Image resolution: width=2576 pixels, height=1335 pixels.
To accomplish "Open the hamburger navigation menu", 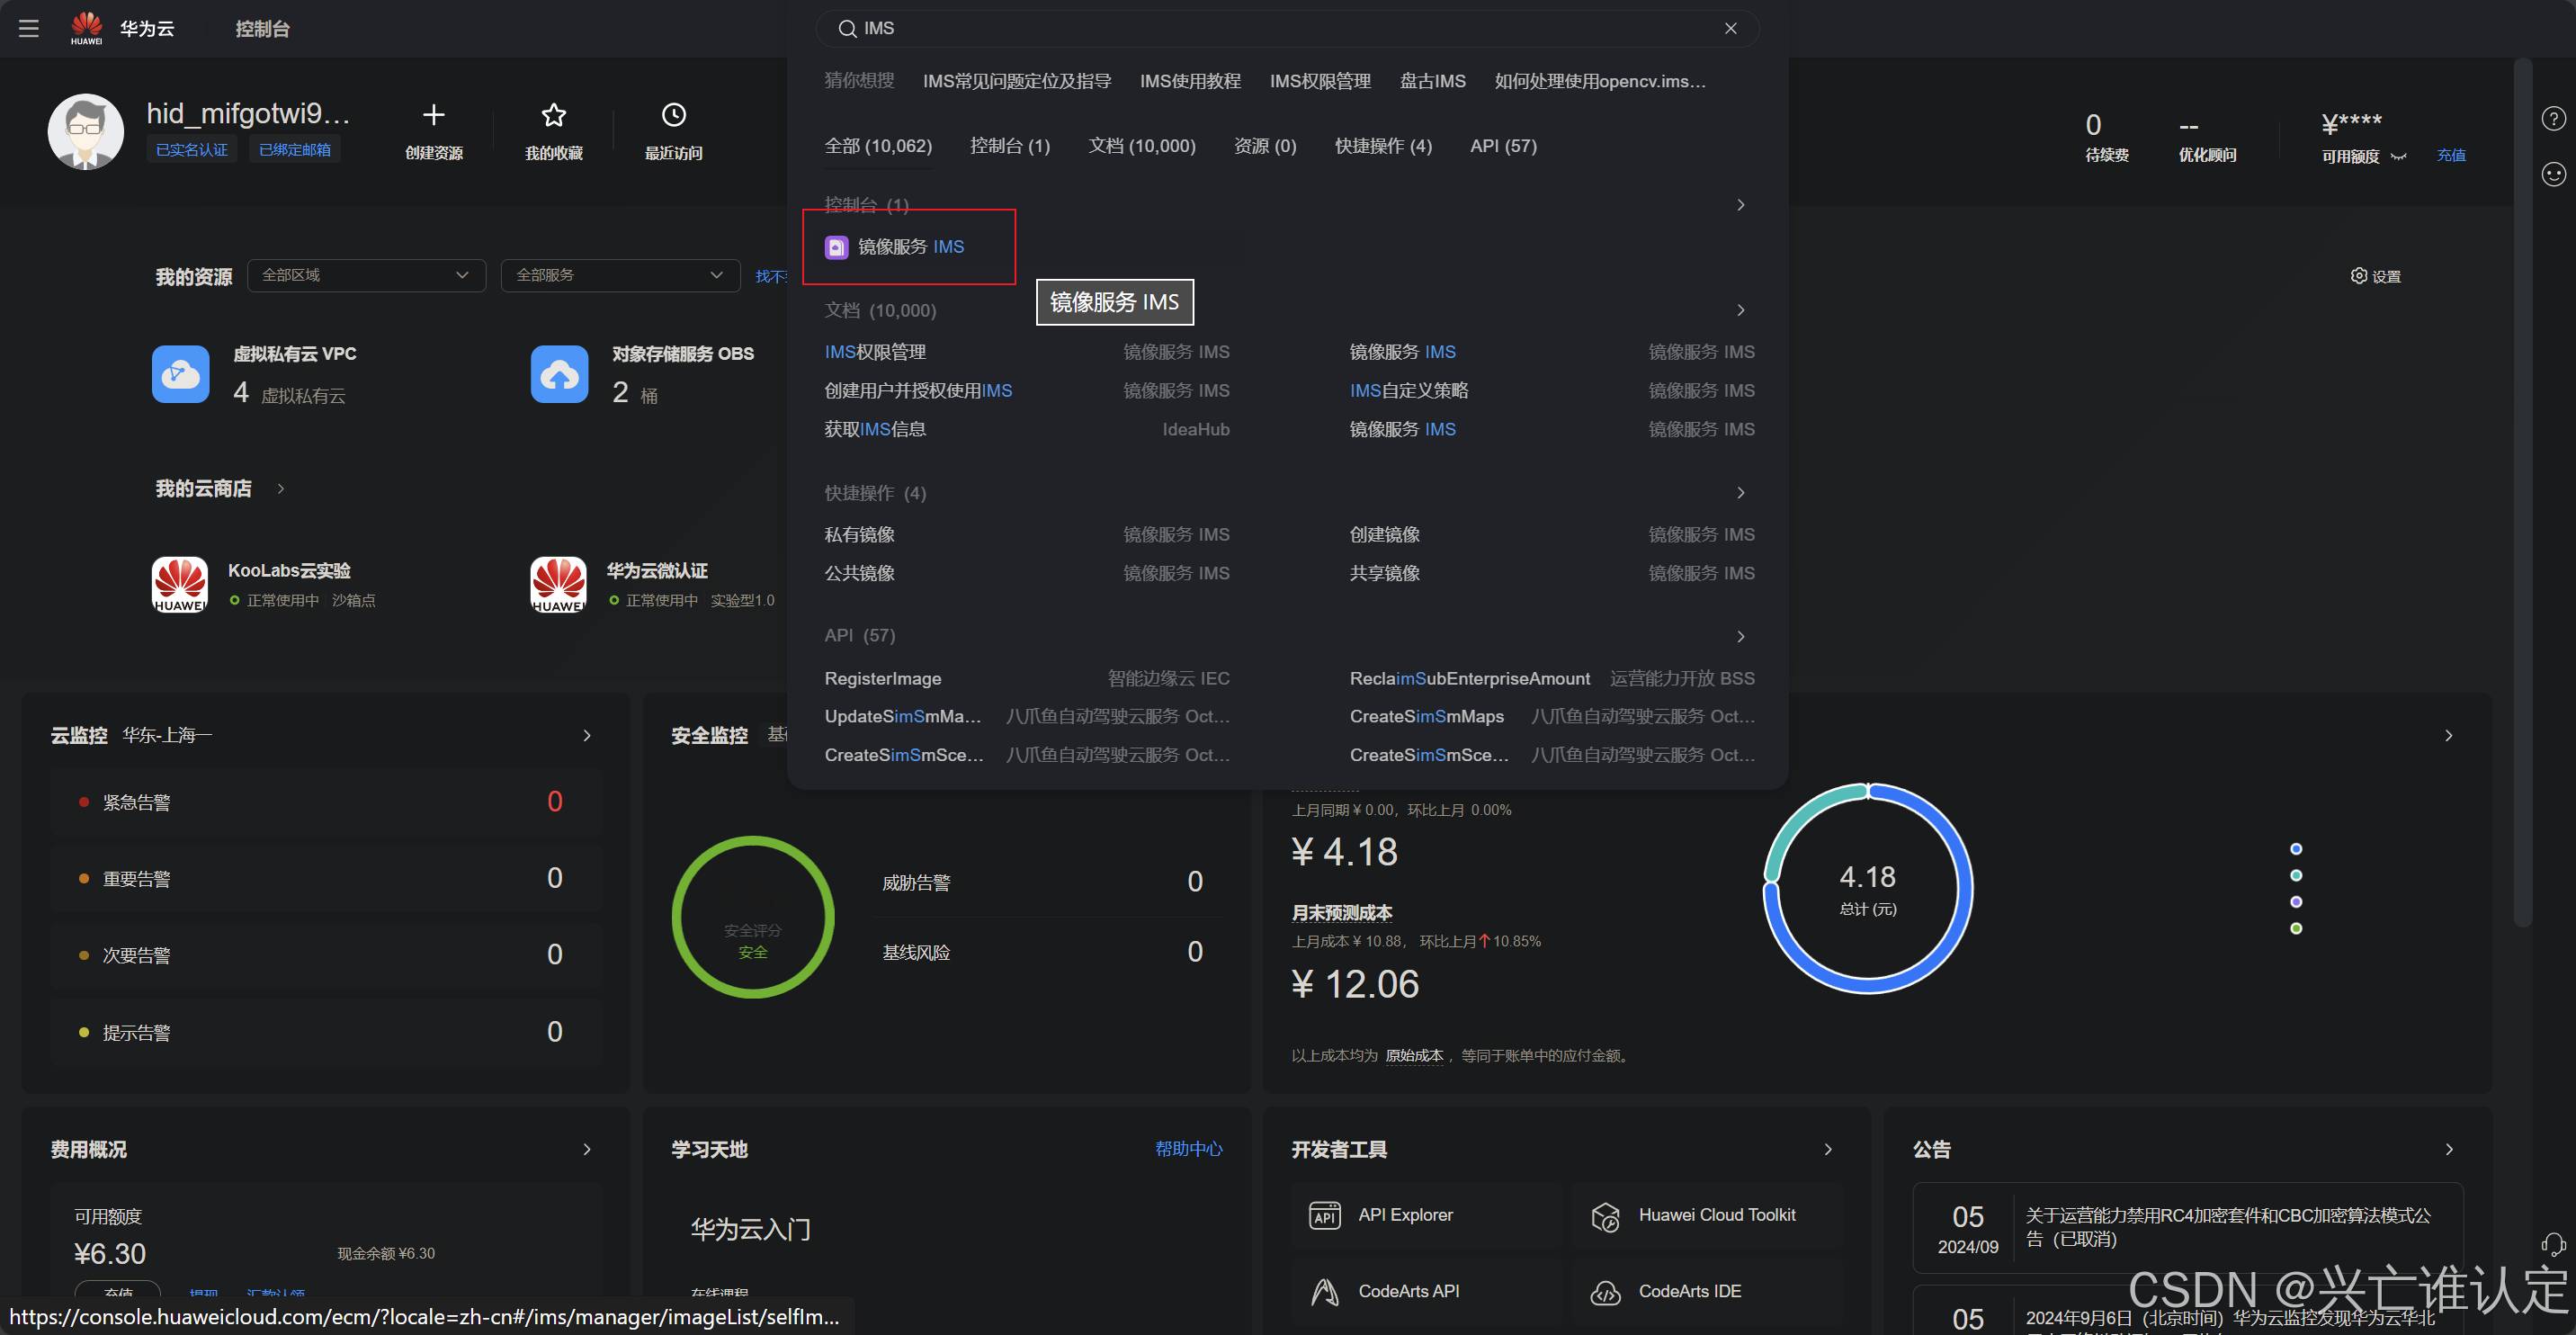I will click(x=29, y=28).
